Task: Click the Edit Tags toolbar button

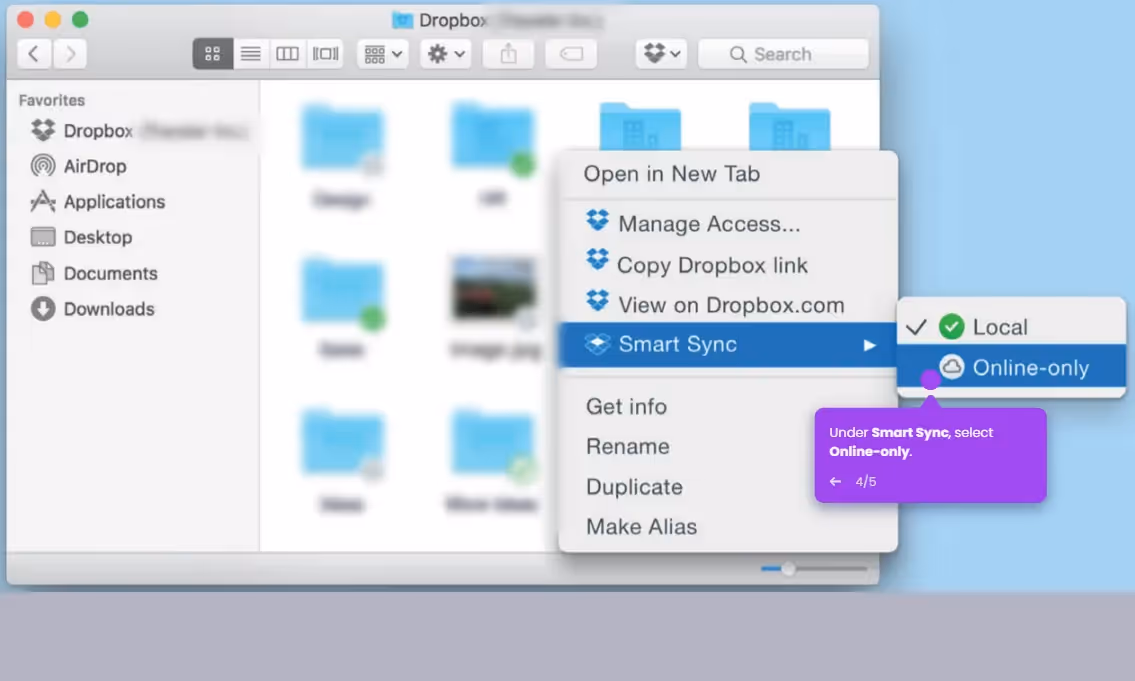Action: (571, 54)
